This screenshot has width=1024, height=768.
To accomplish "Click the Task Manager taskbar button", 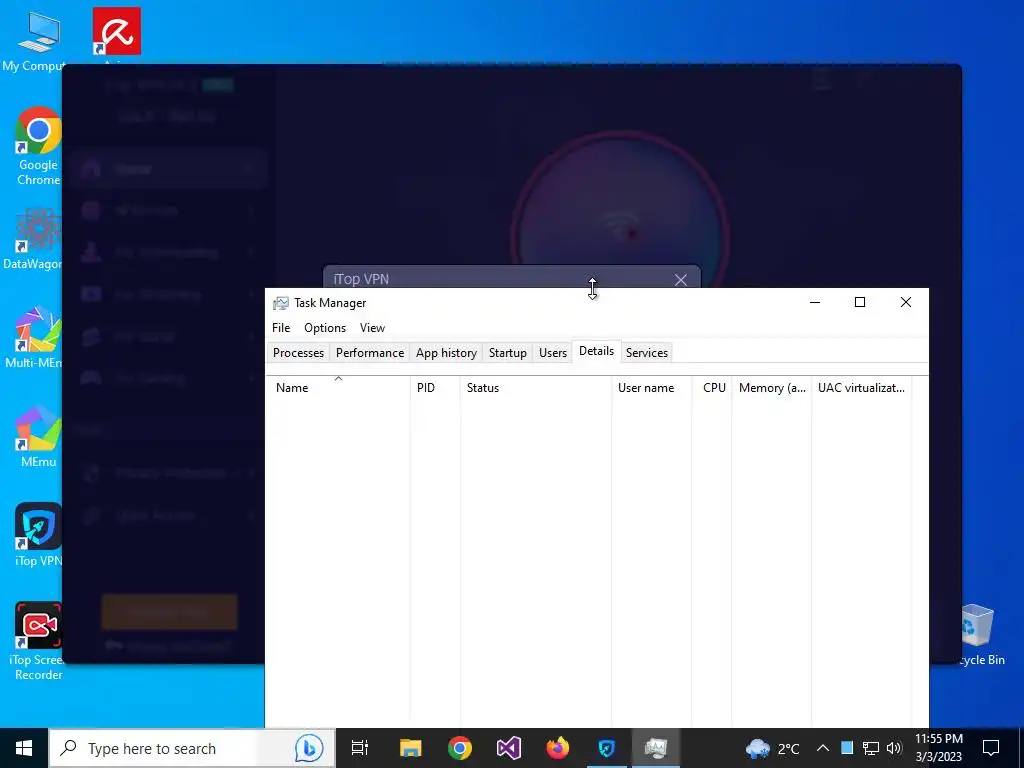I will [x=656, y=748].
